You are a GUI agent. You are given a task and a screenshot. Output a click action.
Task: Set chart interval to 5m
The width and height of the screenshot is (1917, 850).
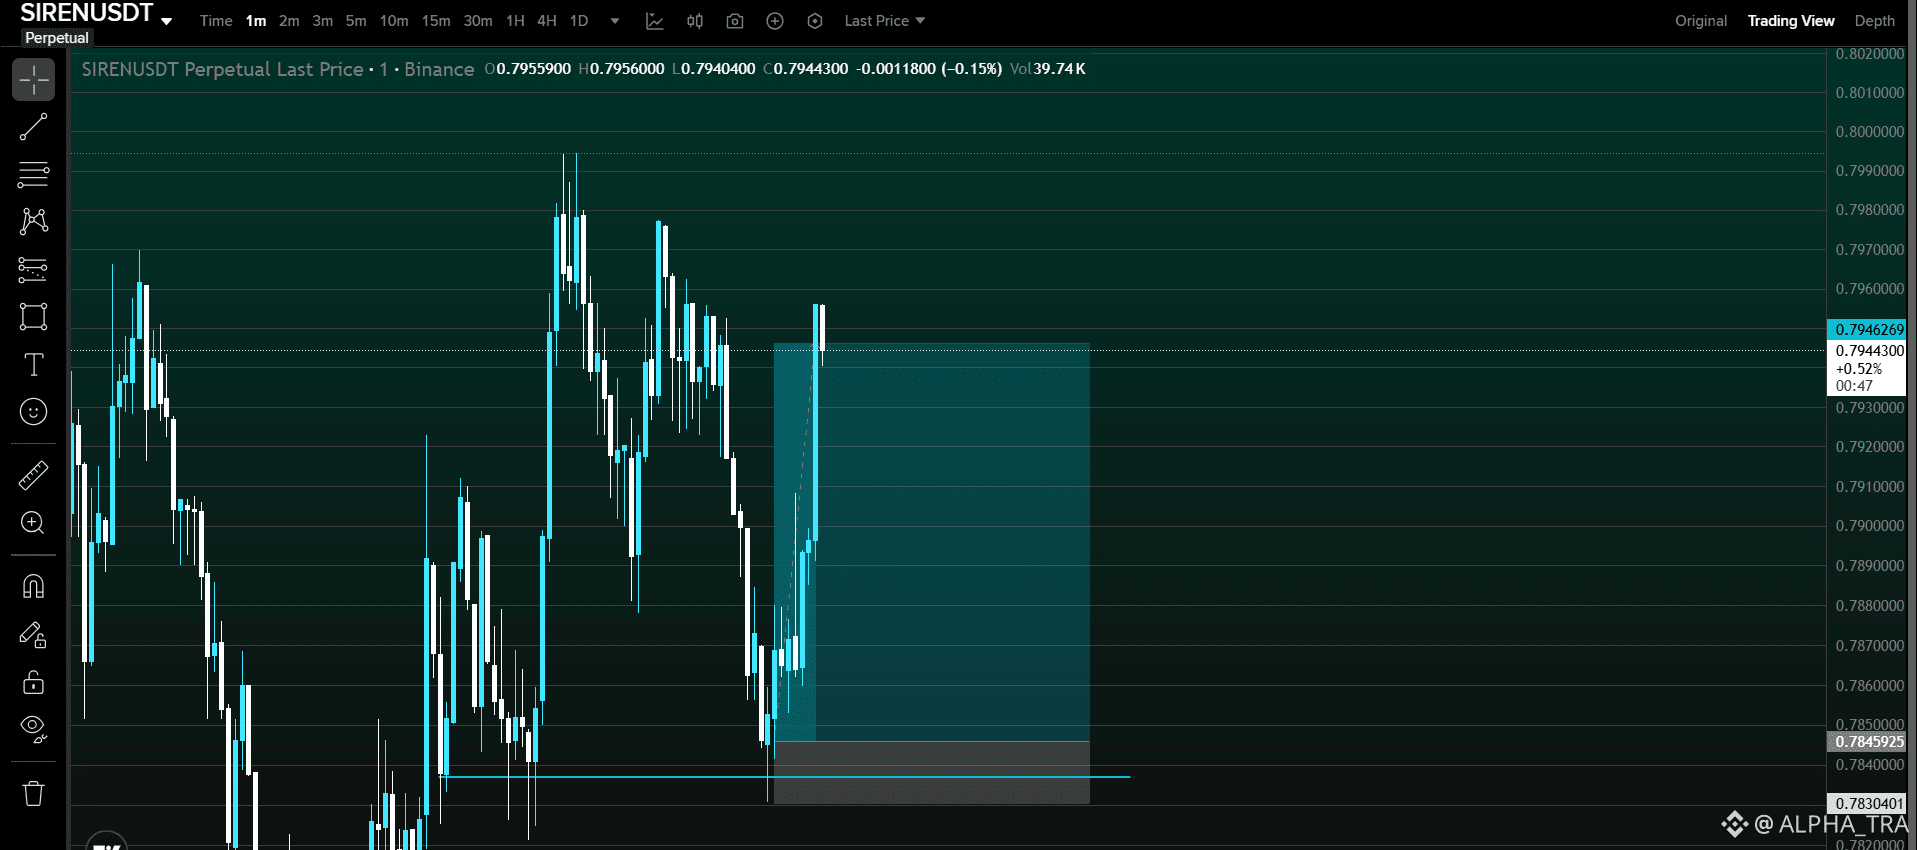pos(356,21)
